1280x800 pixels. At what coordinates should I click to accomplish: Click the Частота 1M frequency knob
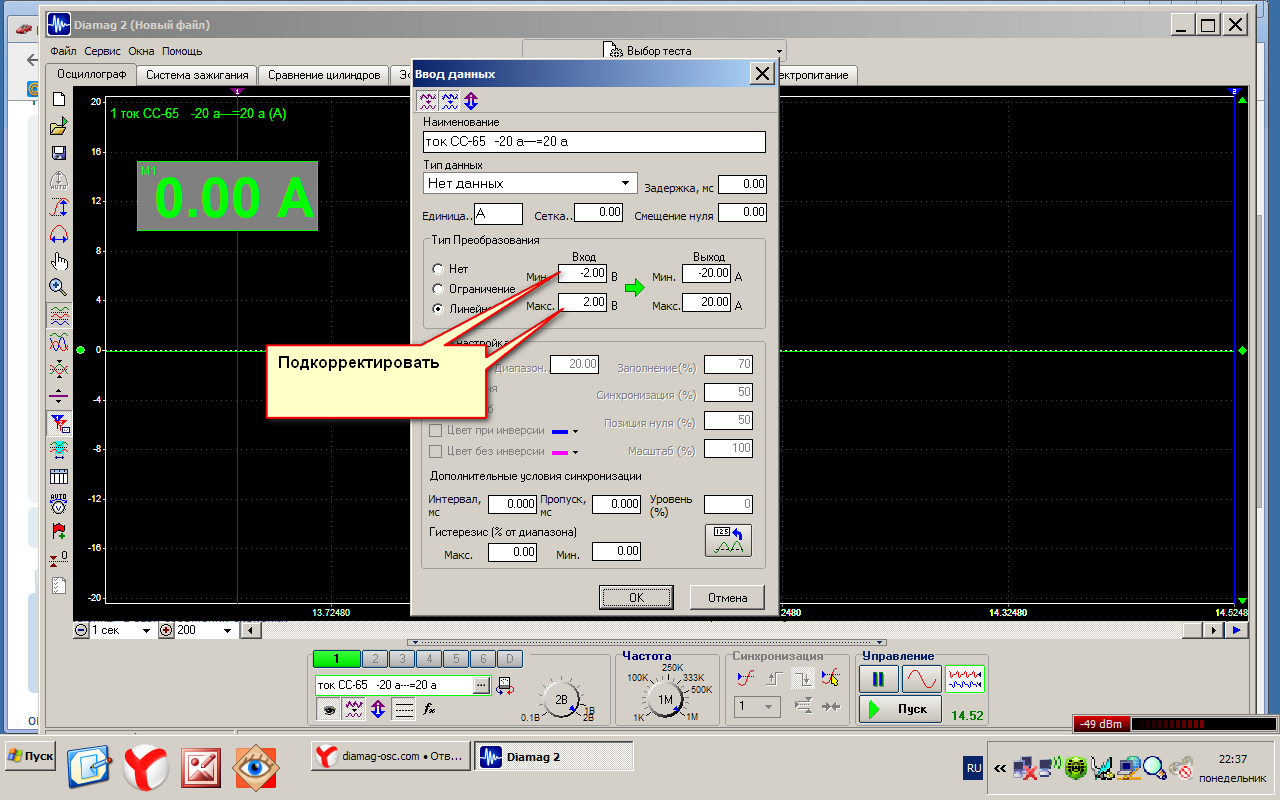pyautogui.click(x=665, y=700)
